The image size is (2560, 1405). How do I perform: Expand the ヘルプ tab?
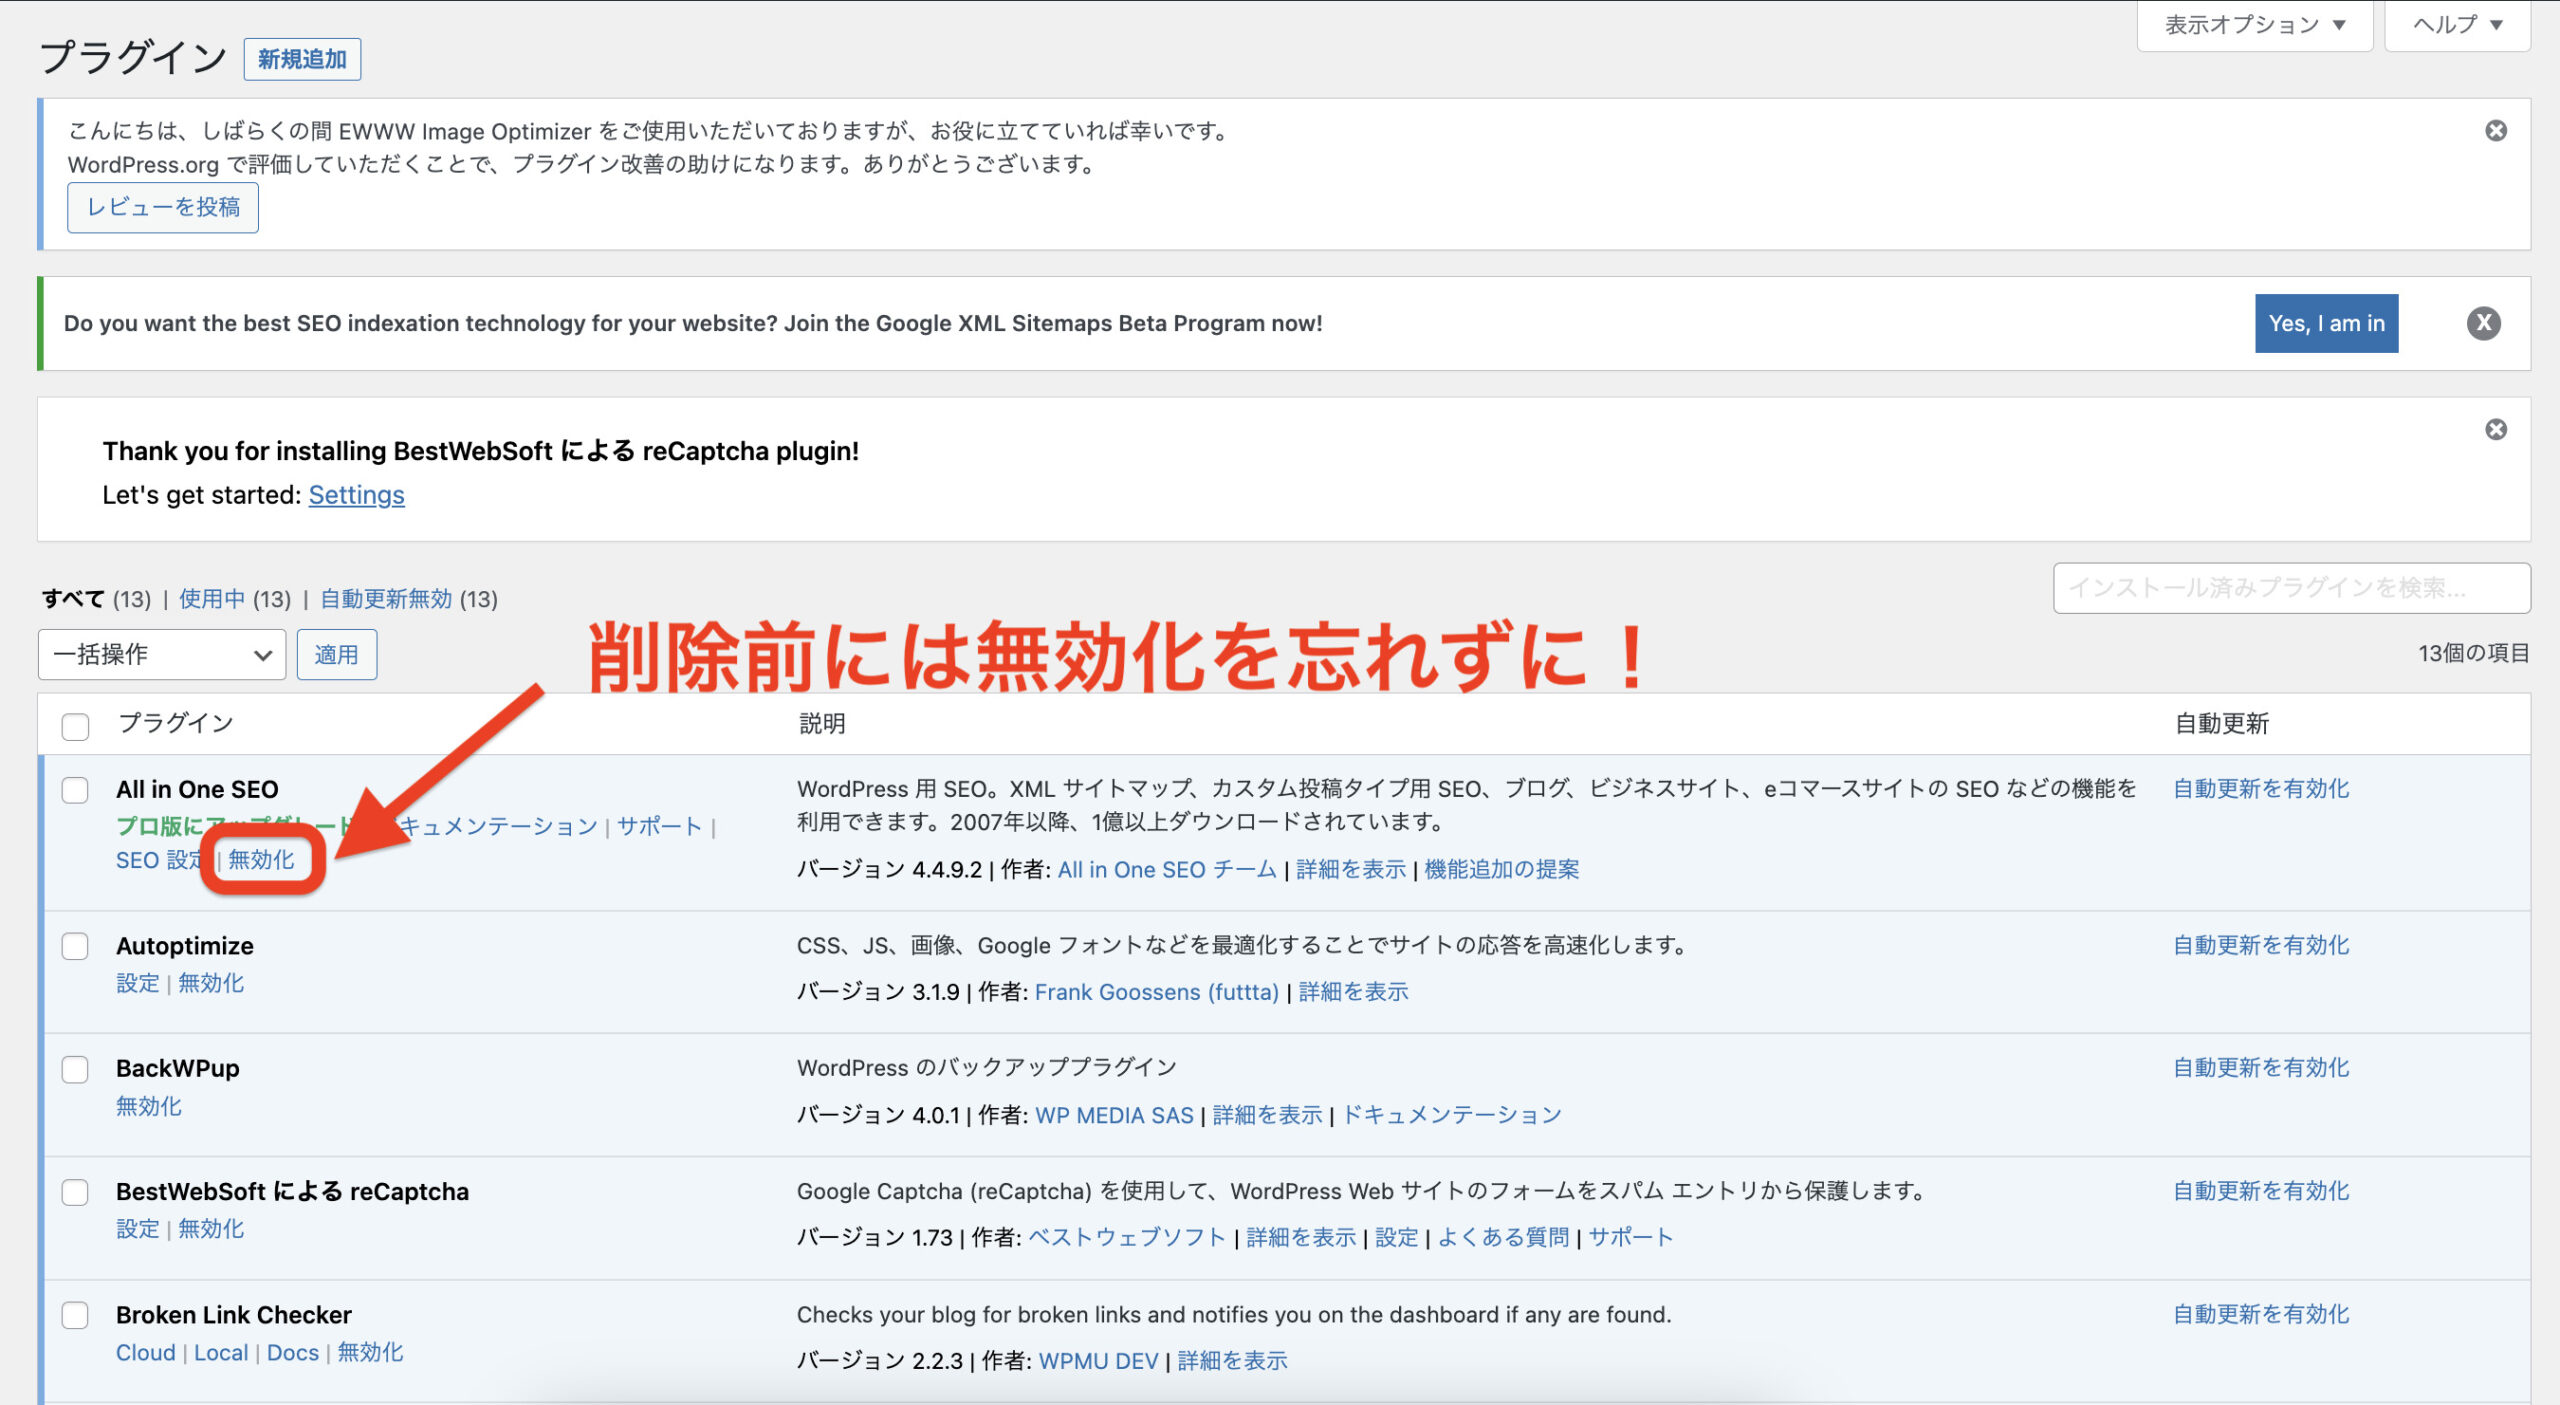[2458, 25]
